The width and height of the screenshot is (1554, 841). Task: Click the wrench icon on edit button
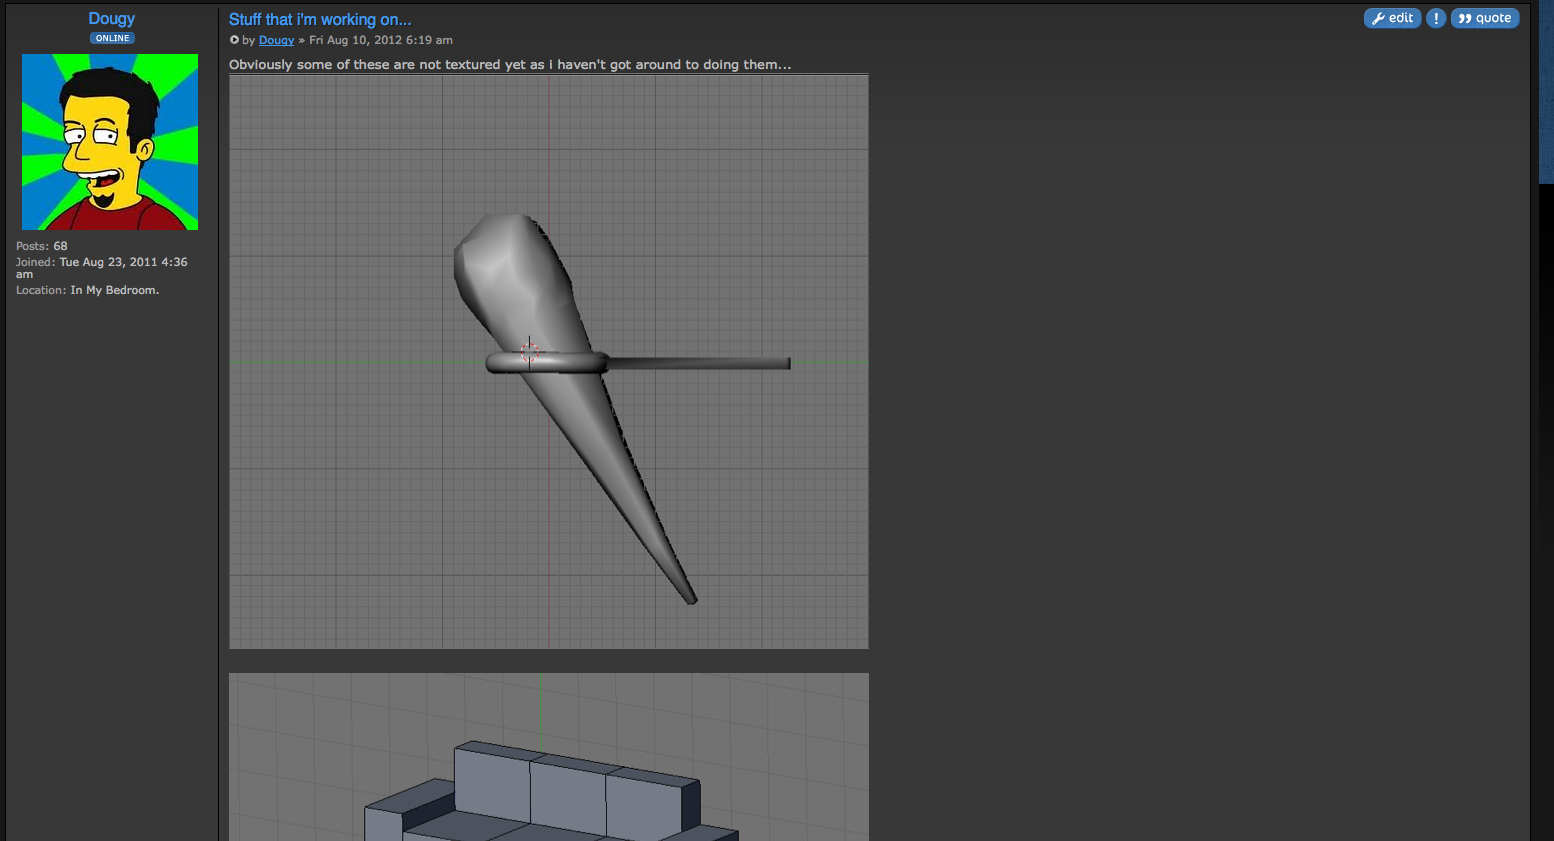click(x=1378, y=18)
